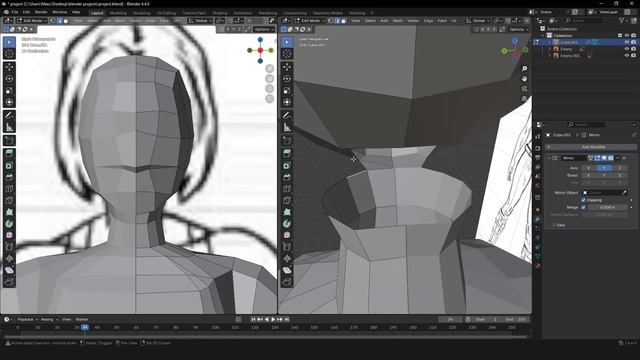
Task: Select the Bevel tool in left viewport
Action: point(9,177)
